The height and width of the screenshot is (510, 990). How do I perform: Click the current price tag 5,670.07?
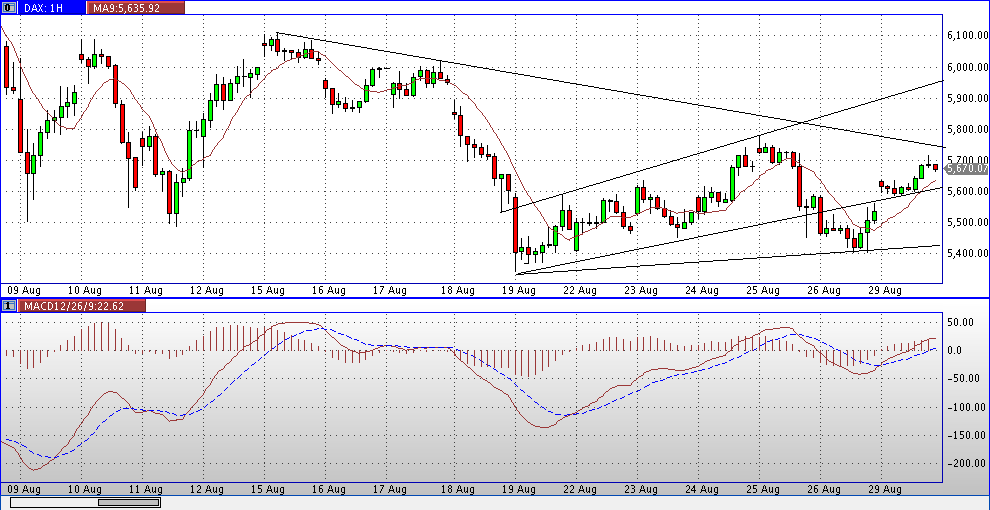[967, 168]
